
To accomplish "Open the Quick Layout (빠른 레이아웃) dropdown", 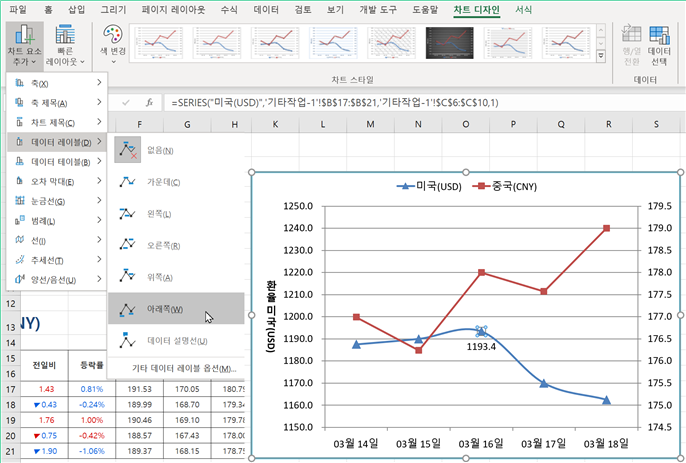I will point(65,45).
